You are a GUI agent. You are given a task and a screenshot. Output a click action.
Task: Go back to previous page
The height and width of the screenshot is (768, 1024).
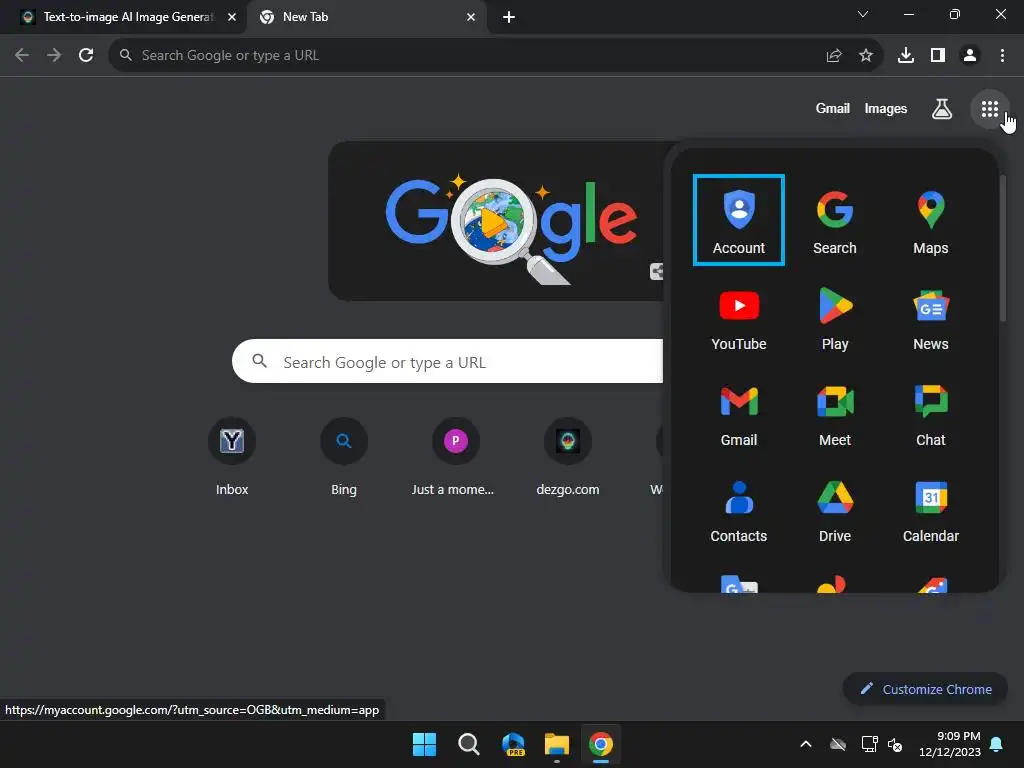(x=22, y=56)
